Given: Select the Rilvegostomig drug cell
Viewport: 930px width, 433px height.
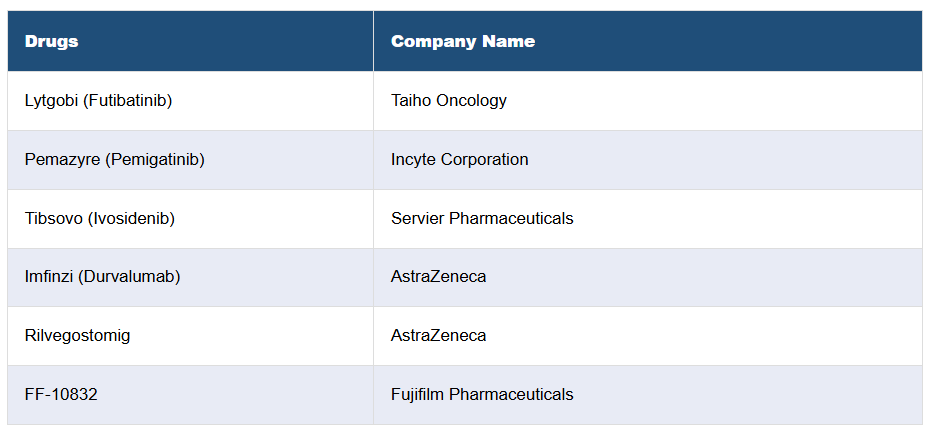Looking at the screenshot, I should coord(77,335).
